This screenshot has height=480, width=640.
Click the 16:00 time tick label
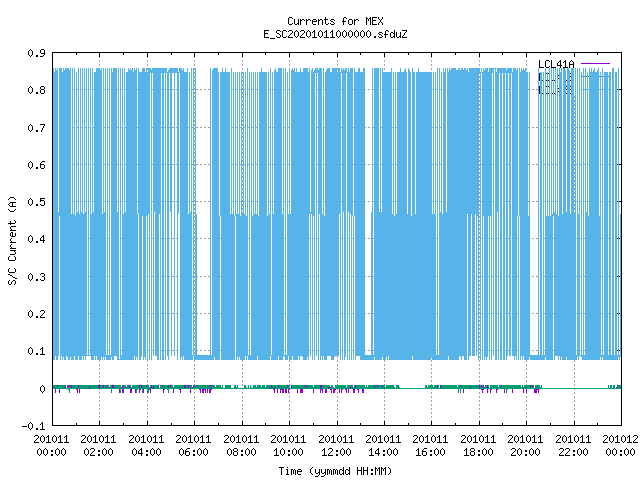(x=431, y=452)
